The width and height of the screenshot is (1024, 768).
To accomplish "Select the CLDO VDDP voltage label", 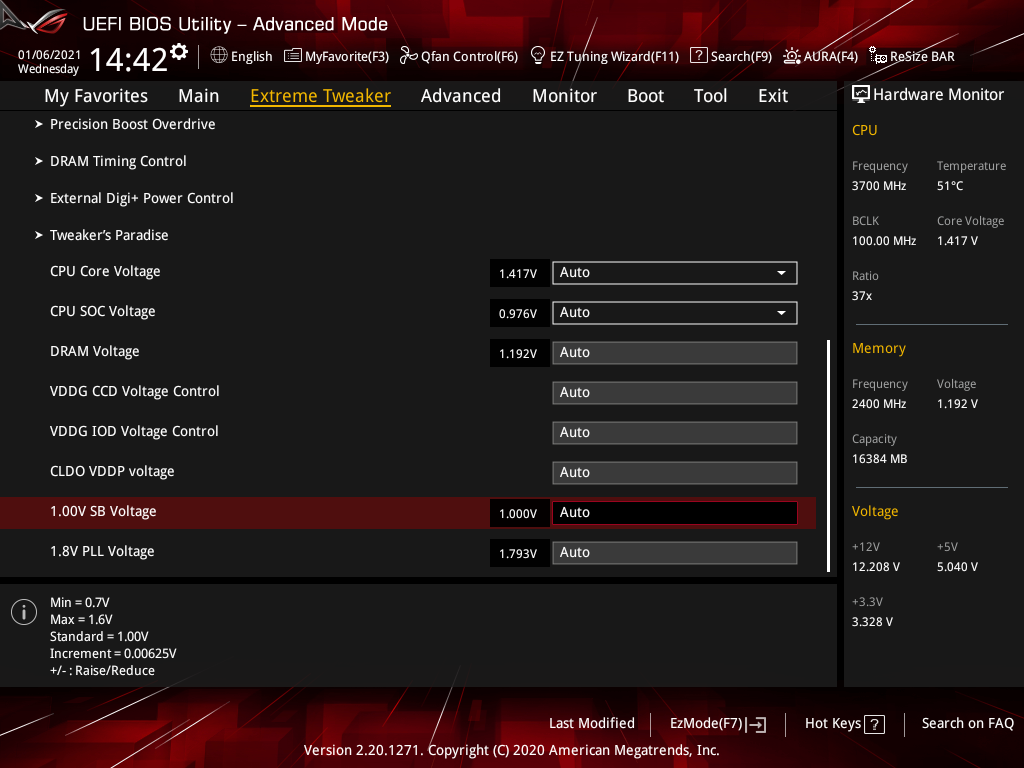I will point(112,472).
